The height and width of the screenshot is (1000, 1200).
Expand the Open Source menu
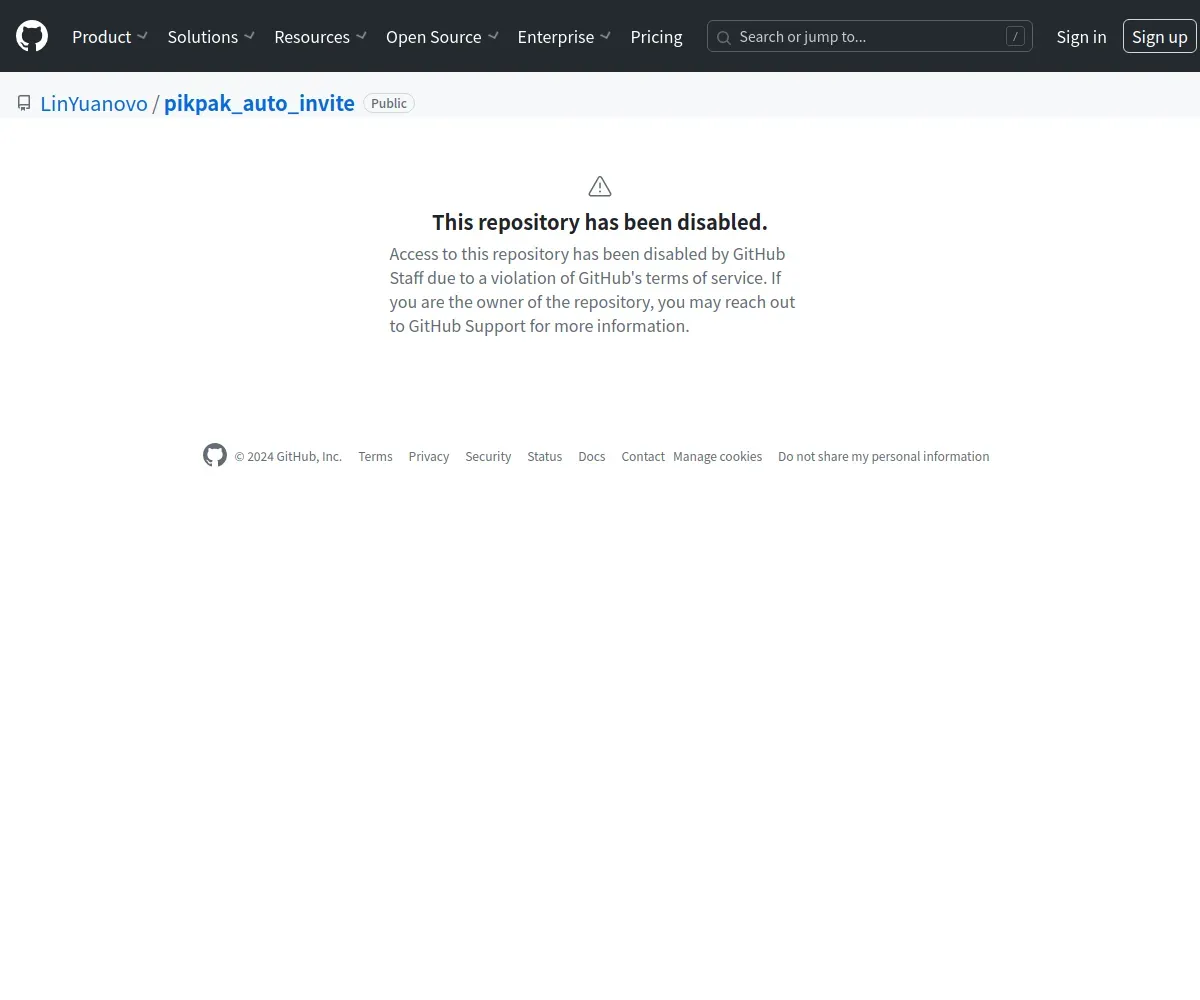tap(442, 37)
